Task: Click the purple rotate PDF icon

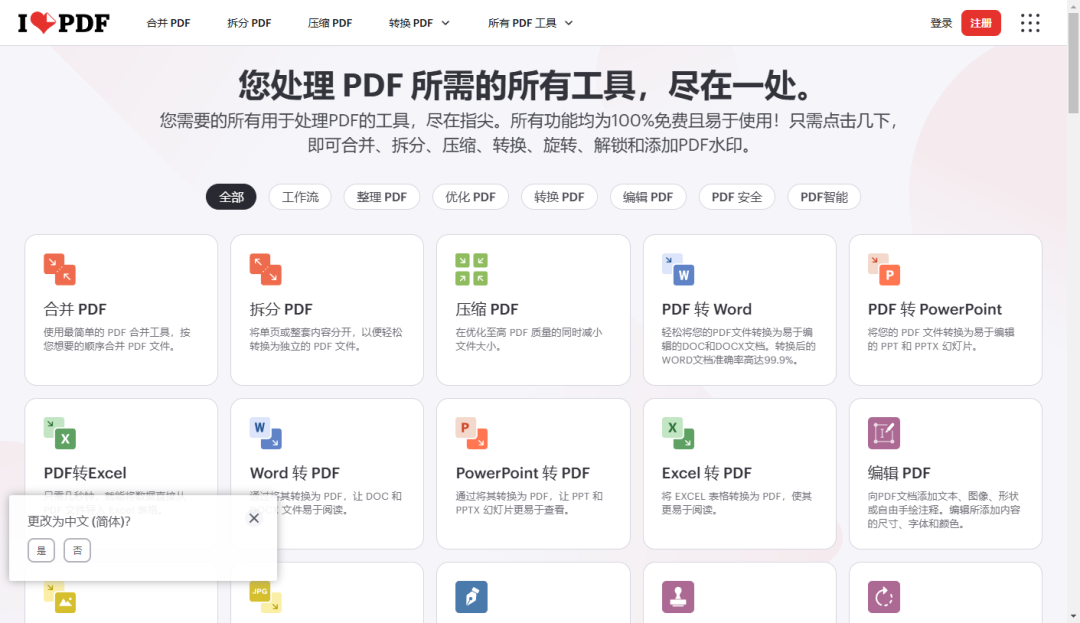Action: 884,597
